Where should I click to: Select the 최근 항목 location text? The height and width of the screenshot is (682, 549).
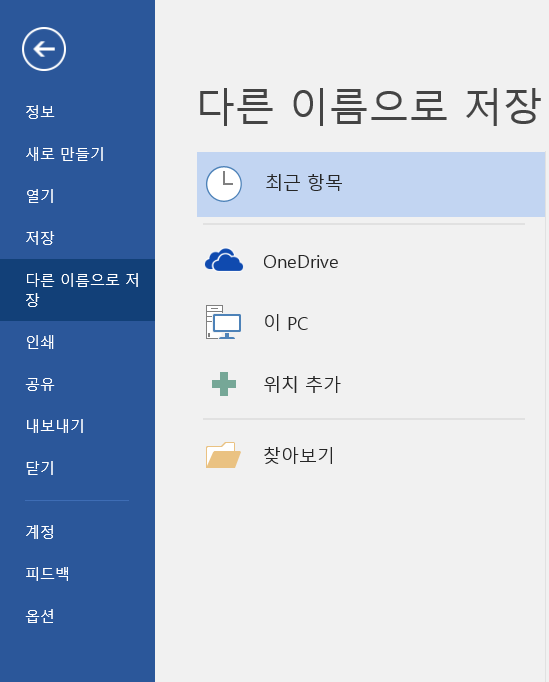pyautogui.click(x=304, y=183)
